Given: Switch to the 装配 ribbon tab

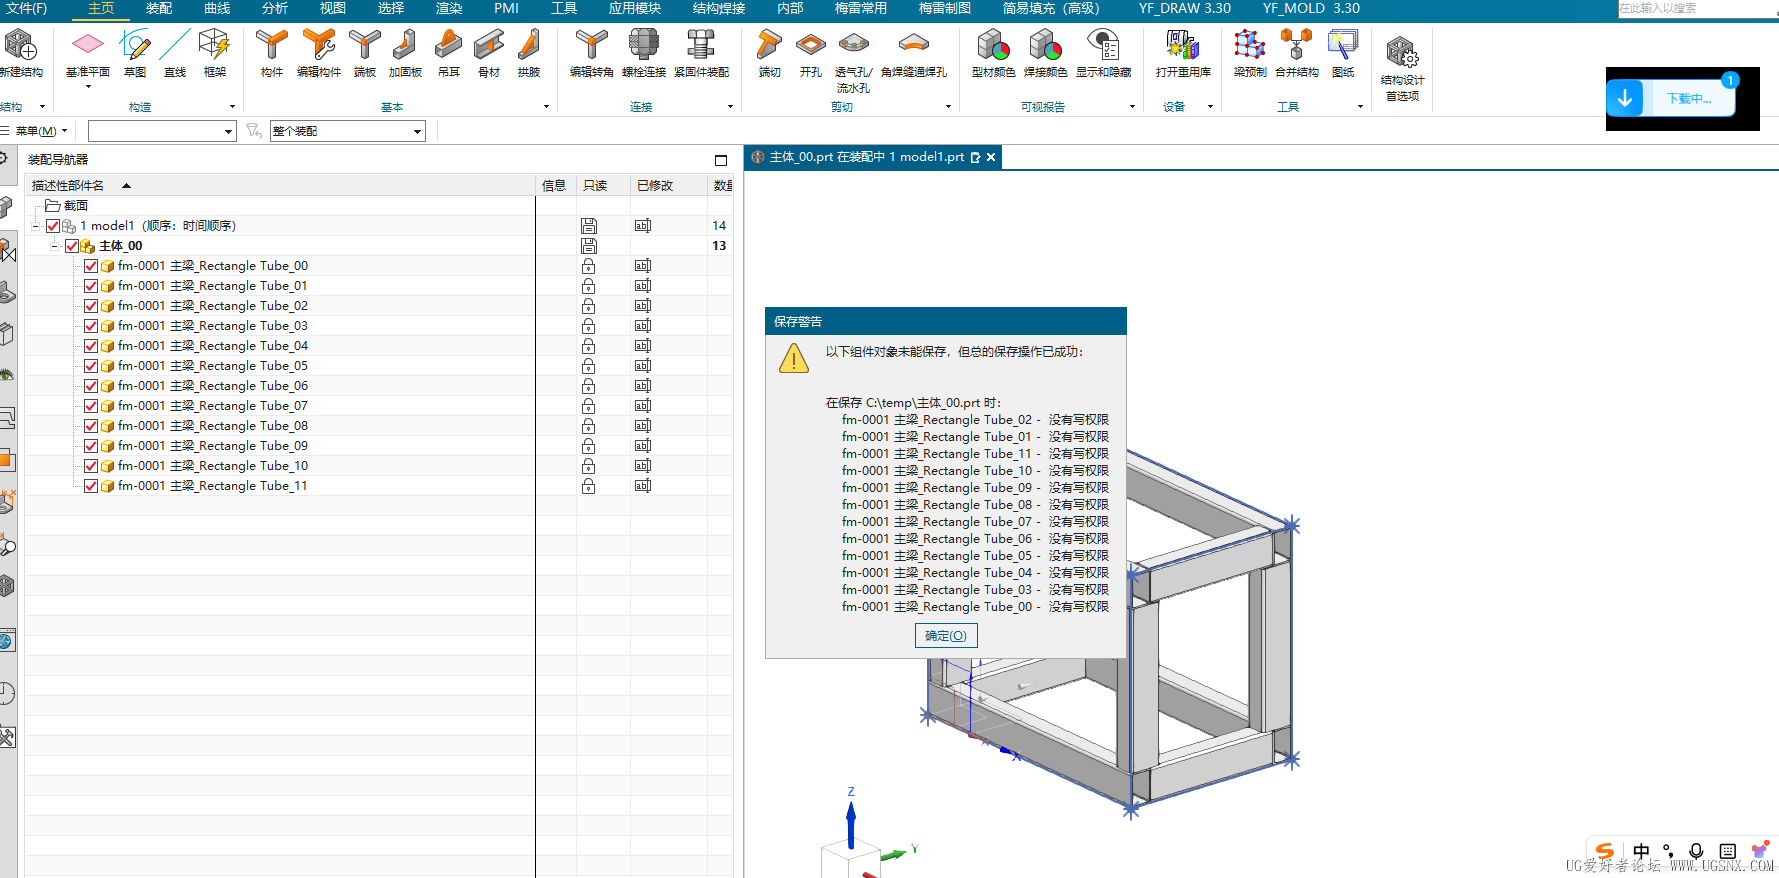Looking at the screenshot, I should [x=159, y=9].
